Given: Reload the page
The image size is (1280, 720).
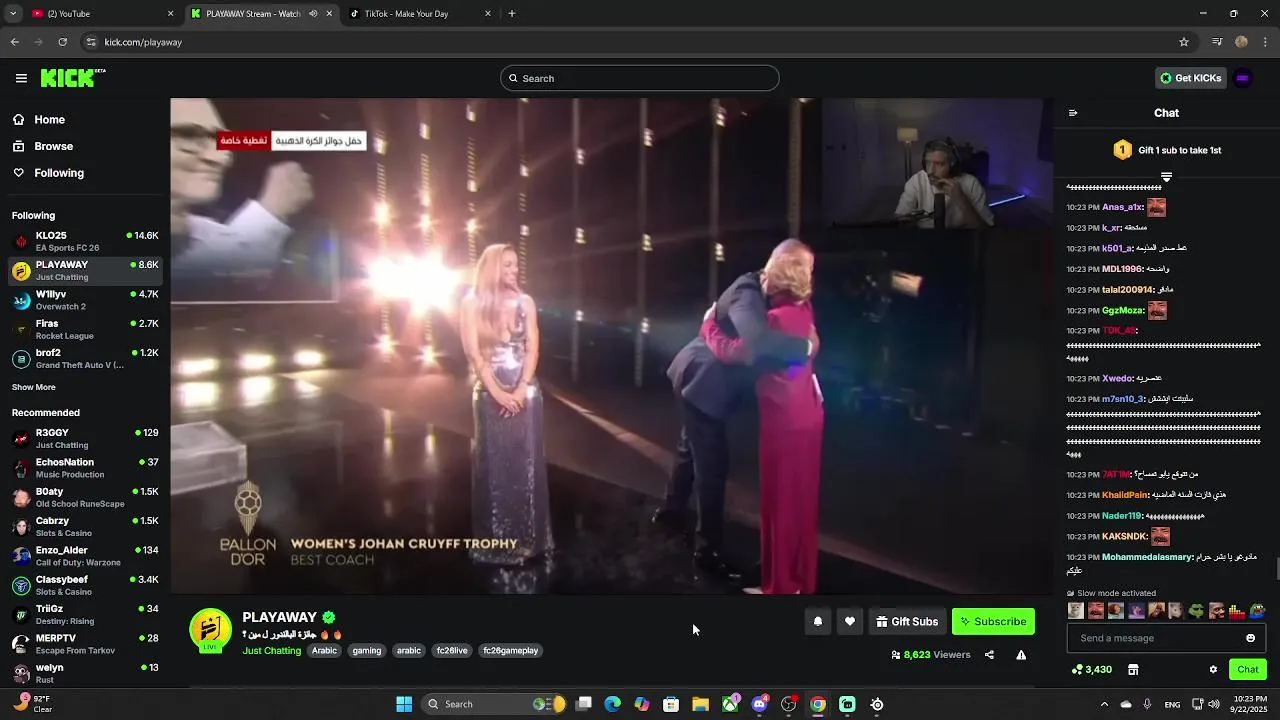Looking at the screenshot, I should pos(62,42).
